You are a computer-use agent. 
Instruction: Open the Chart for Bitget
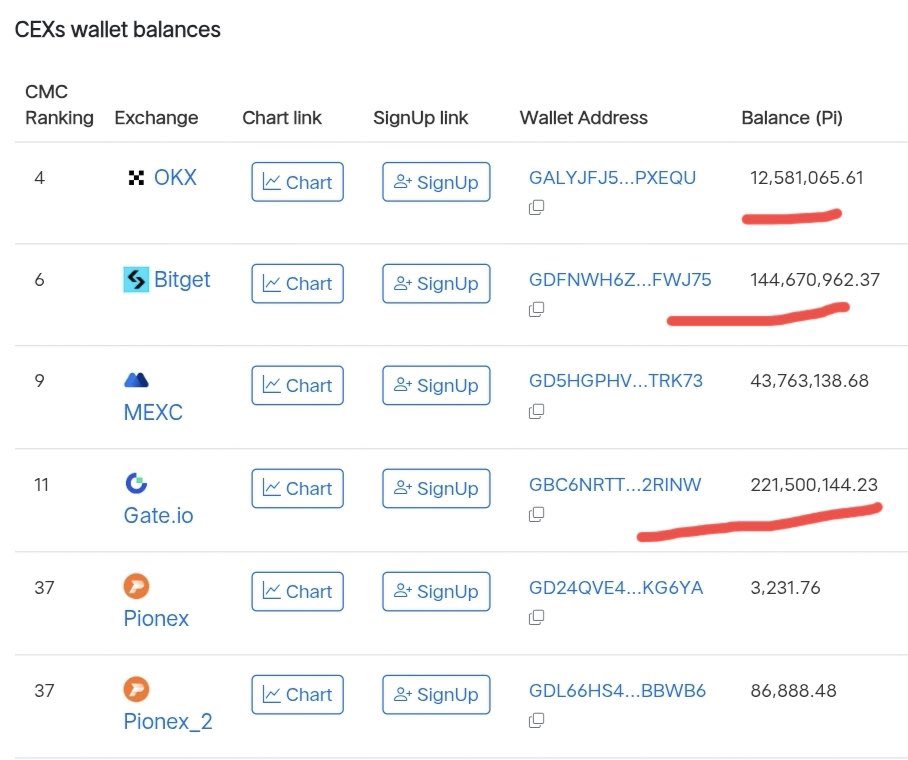298,284
